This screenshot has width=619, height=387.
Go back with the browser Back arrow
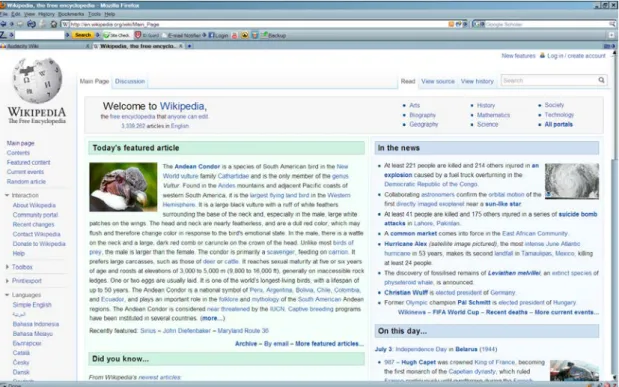tap(4, 24)
